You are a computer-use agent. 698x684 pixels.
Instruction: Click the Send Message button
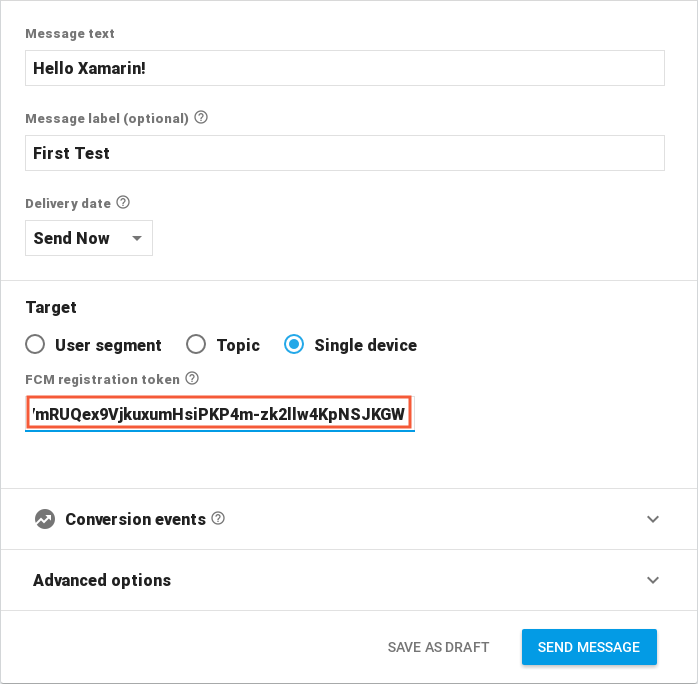click(588, 647)
